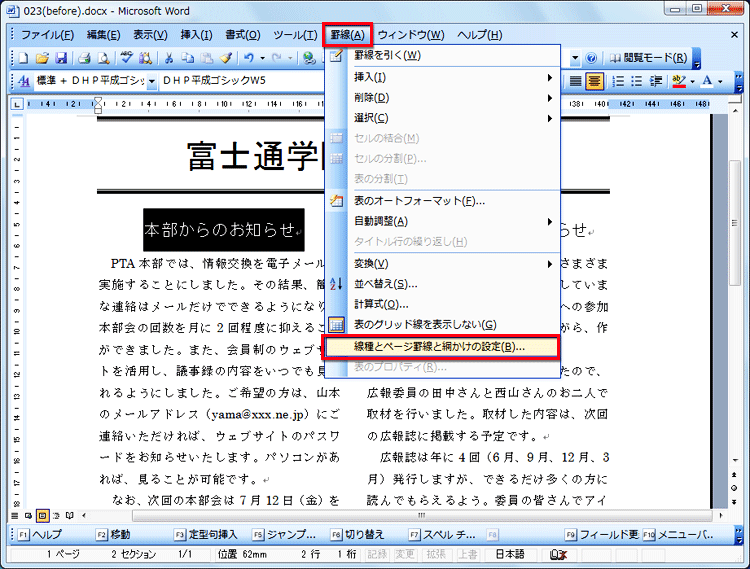Open font color dropdown arrow

pyautogui.click(x=720, y=82)
